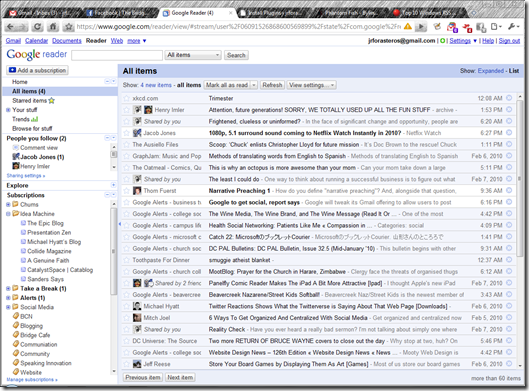Screen dimensions: 529x391
Task: Click the security warning triangle in address bar
Action: click(408, 26)
